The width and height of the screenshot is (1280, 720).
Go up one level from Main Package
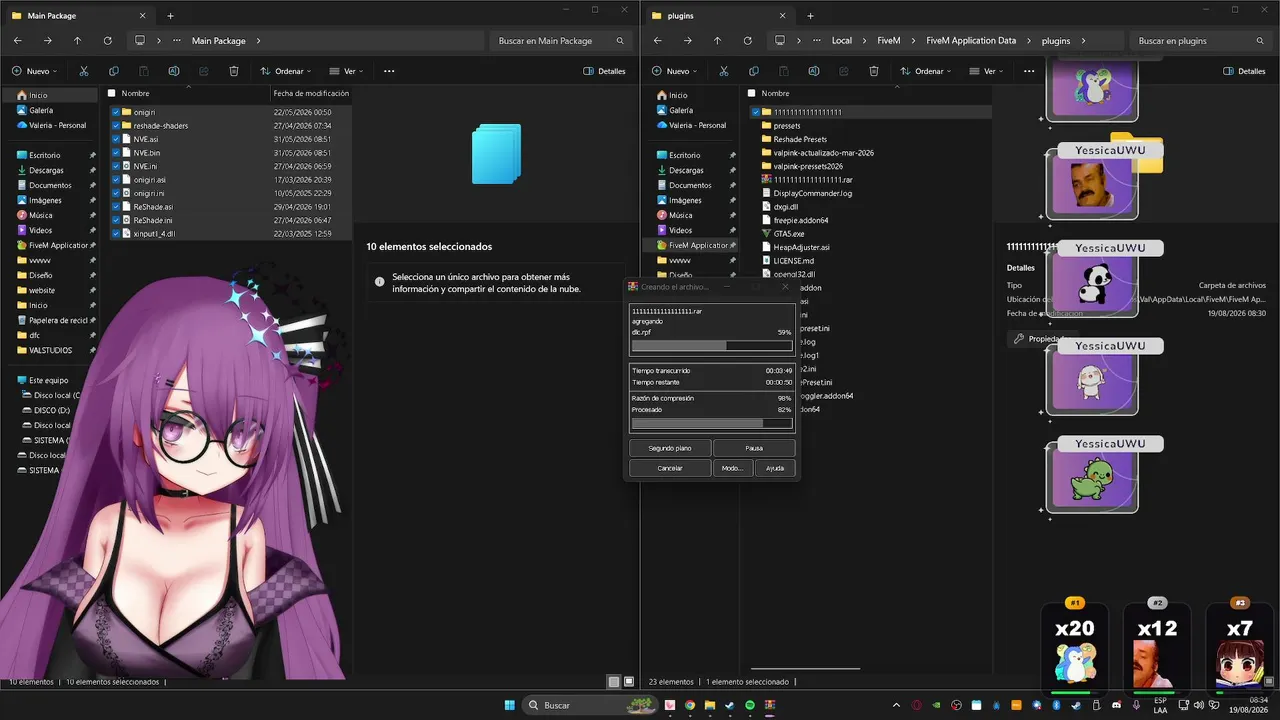point(77,41)
